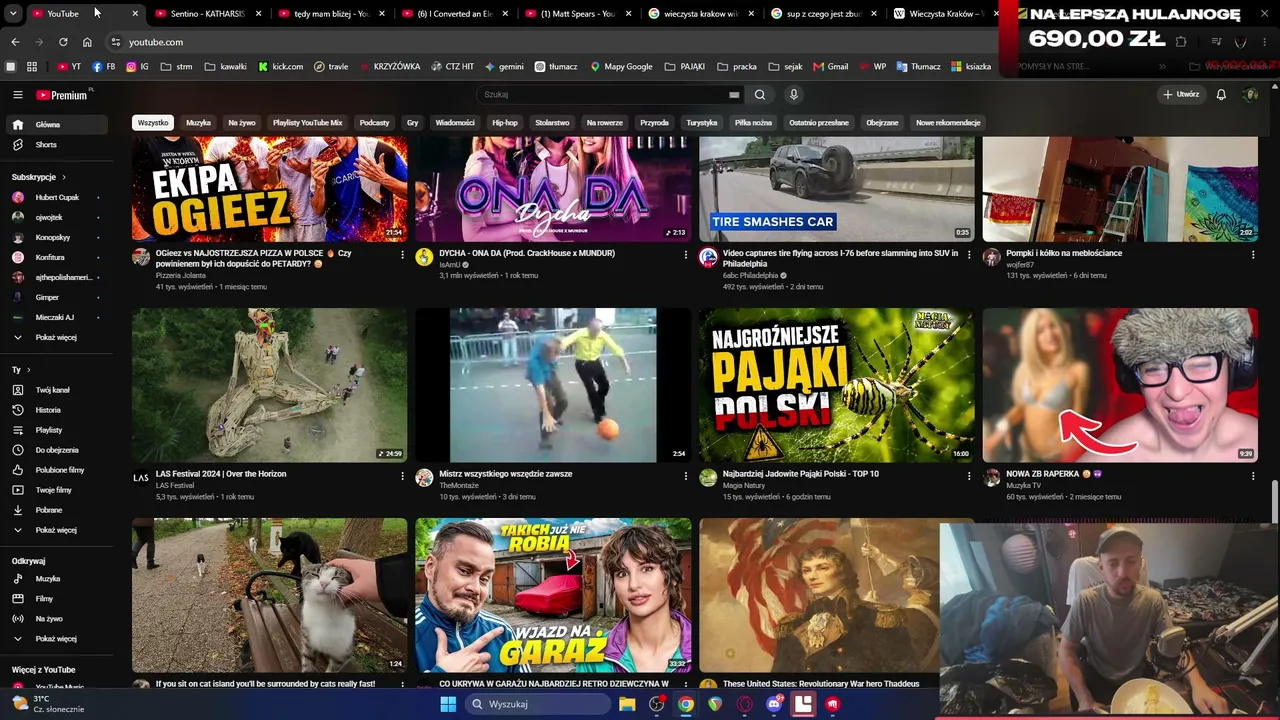Viewport: 1280px width, 720px height.
Task: Open the PAJĄKI bookmark folder
Action: click(x=685, y=67)
